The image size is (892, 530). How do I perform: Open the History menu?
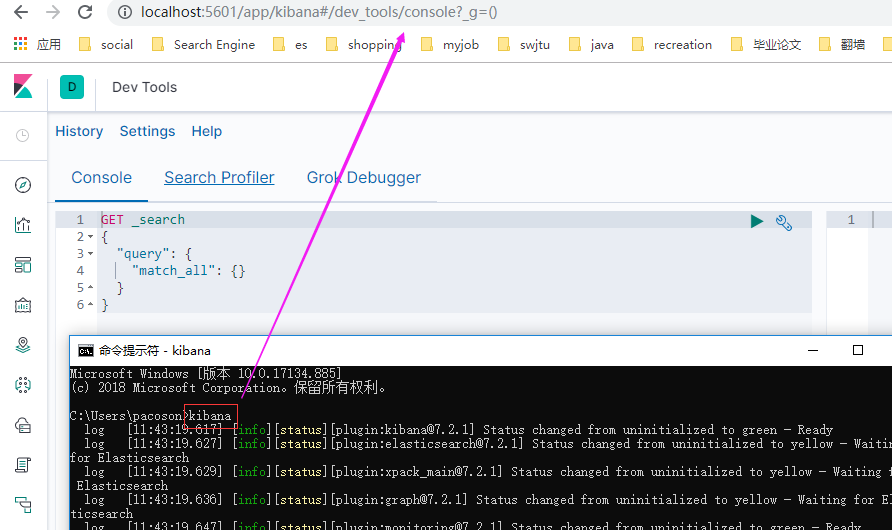(x=79, y=131)
